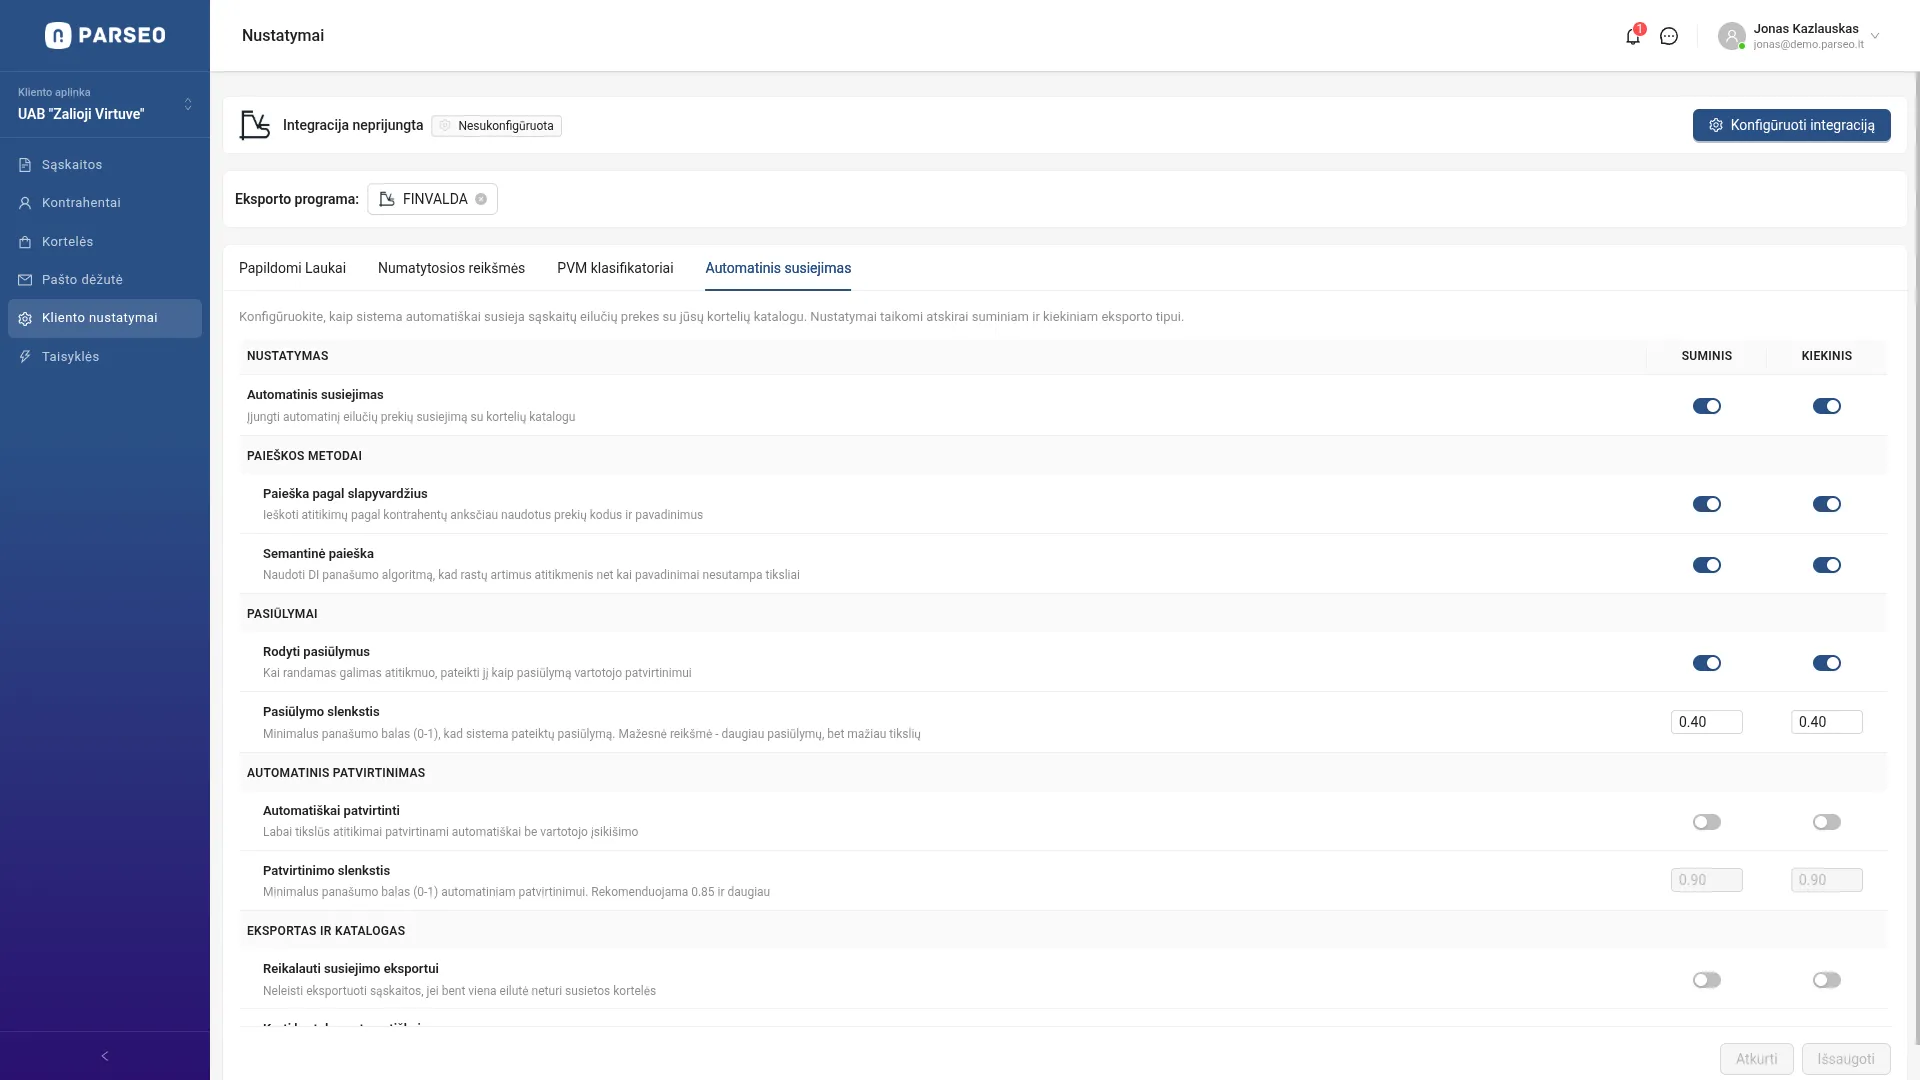Go to Kortelės in the sidebar
This screenshot has height=1080, width=1920.
click(67, 242)
